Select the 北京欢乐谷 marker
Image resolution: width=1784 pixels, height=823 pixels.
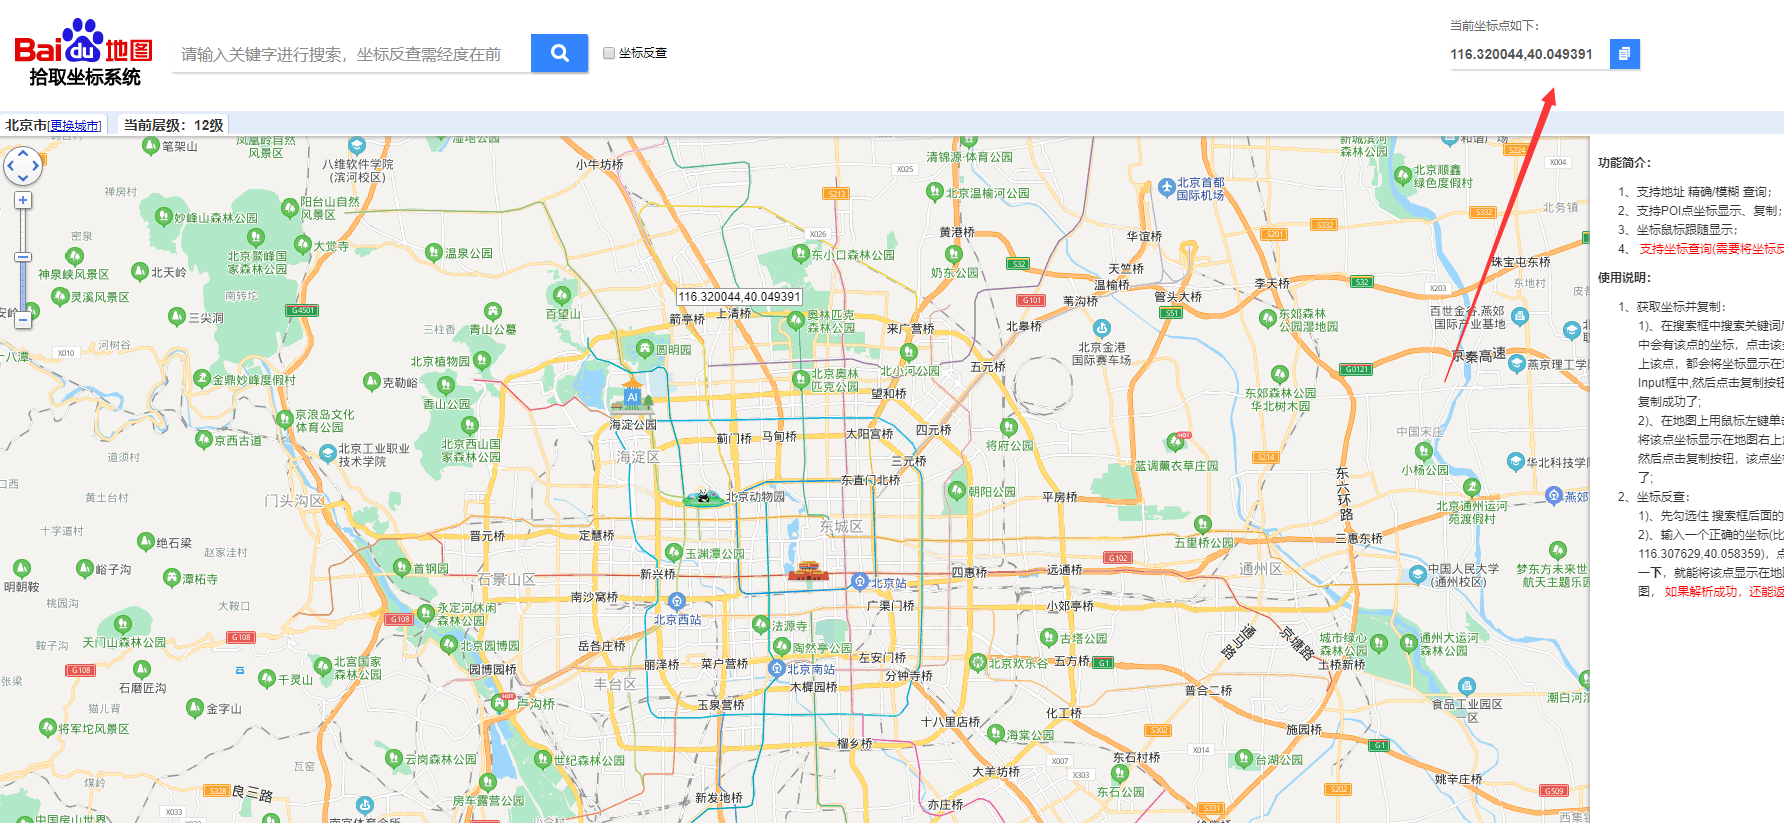(978, 662)
